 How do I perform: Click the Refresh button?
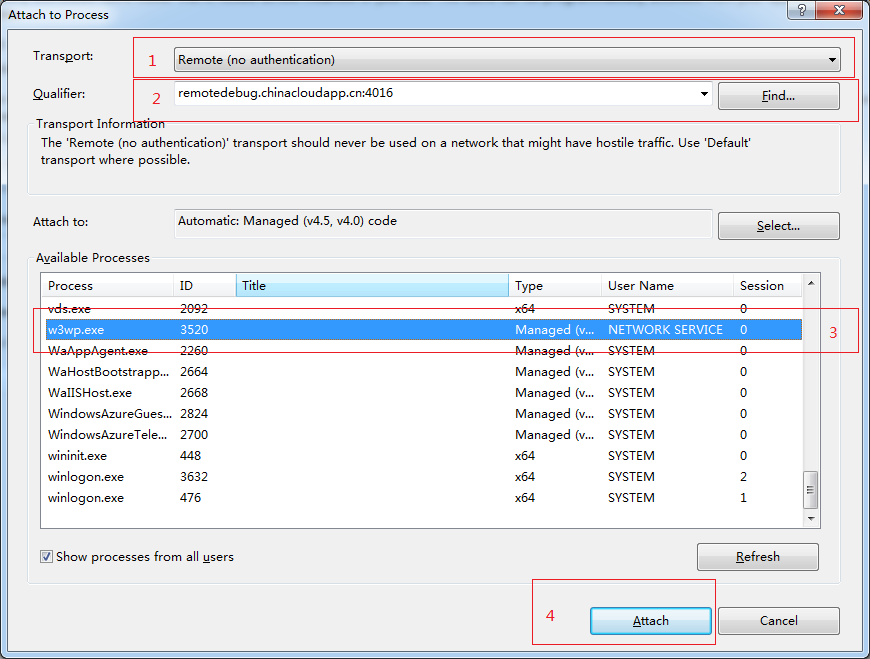coord(757,556)
